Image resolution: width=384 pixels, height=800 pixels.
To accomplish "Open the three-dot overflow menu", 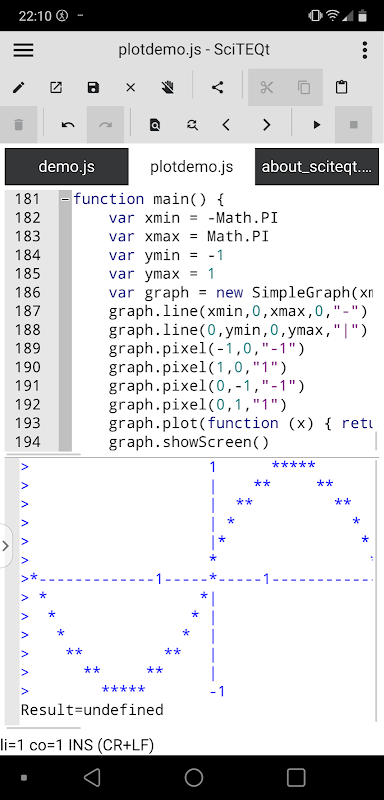I will (x=364, y=50).
